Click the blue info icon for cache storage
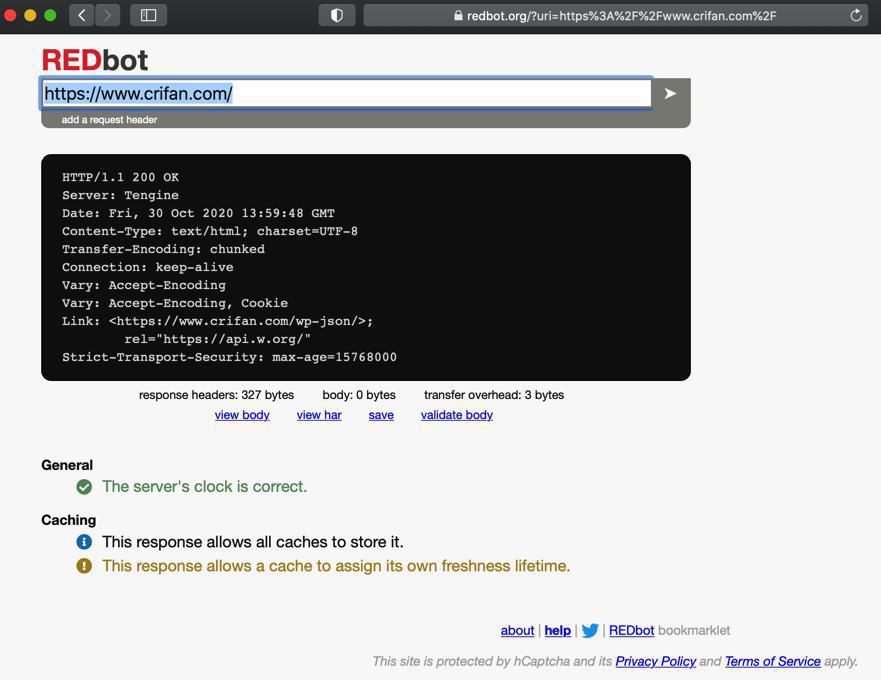Image resolution: width=881 pixels, height=680 pixels. [x=84, y=542]
